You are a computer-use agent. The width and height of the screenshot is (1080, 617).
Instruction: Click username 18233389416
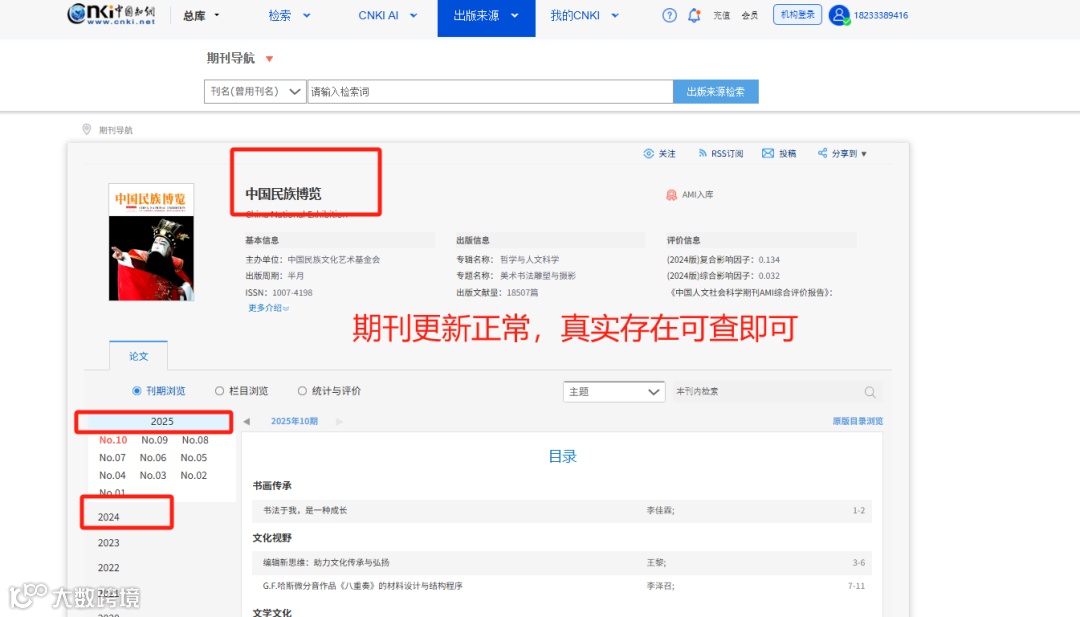(881, 15)
